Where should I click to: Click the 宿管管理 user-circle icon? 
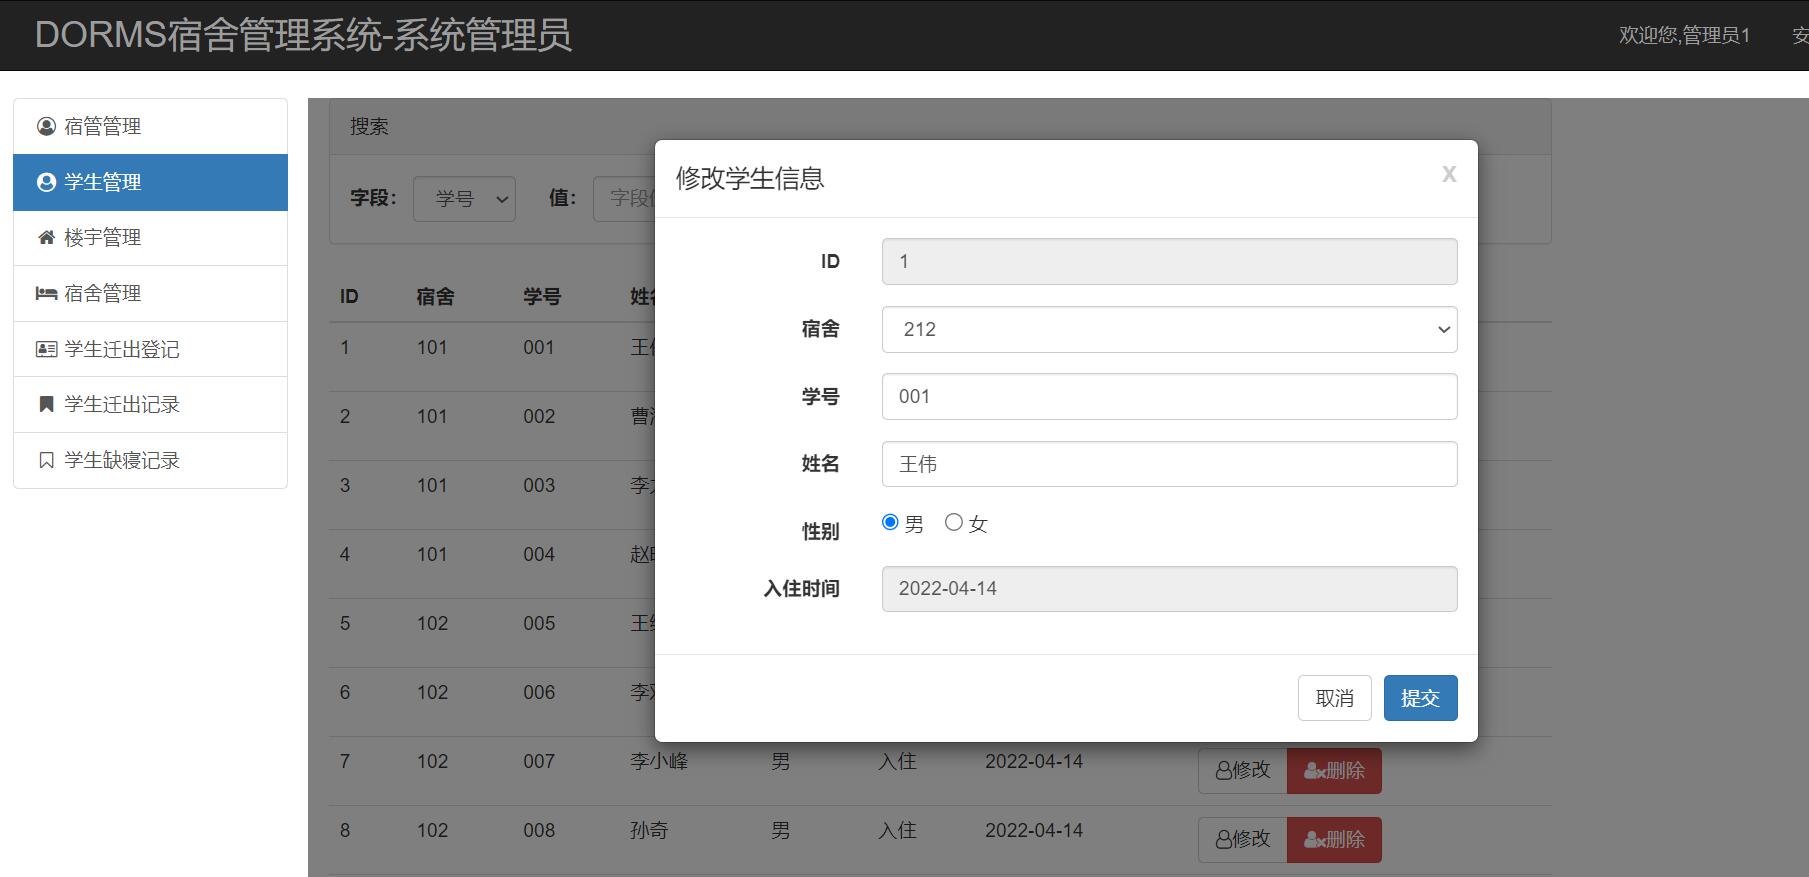click(46, 126)
